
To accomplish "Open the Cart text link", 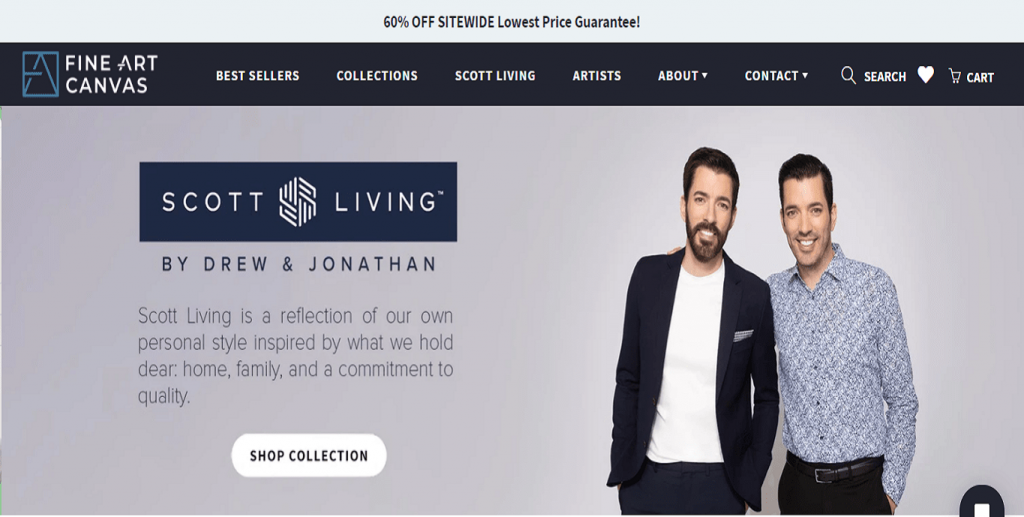I will click(x=980, y=78).
